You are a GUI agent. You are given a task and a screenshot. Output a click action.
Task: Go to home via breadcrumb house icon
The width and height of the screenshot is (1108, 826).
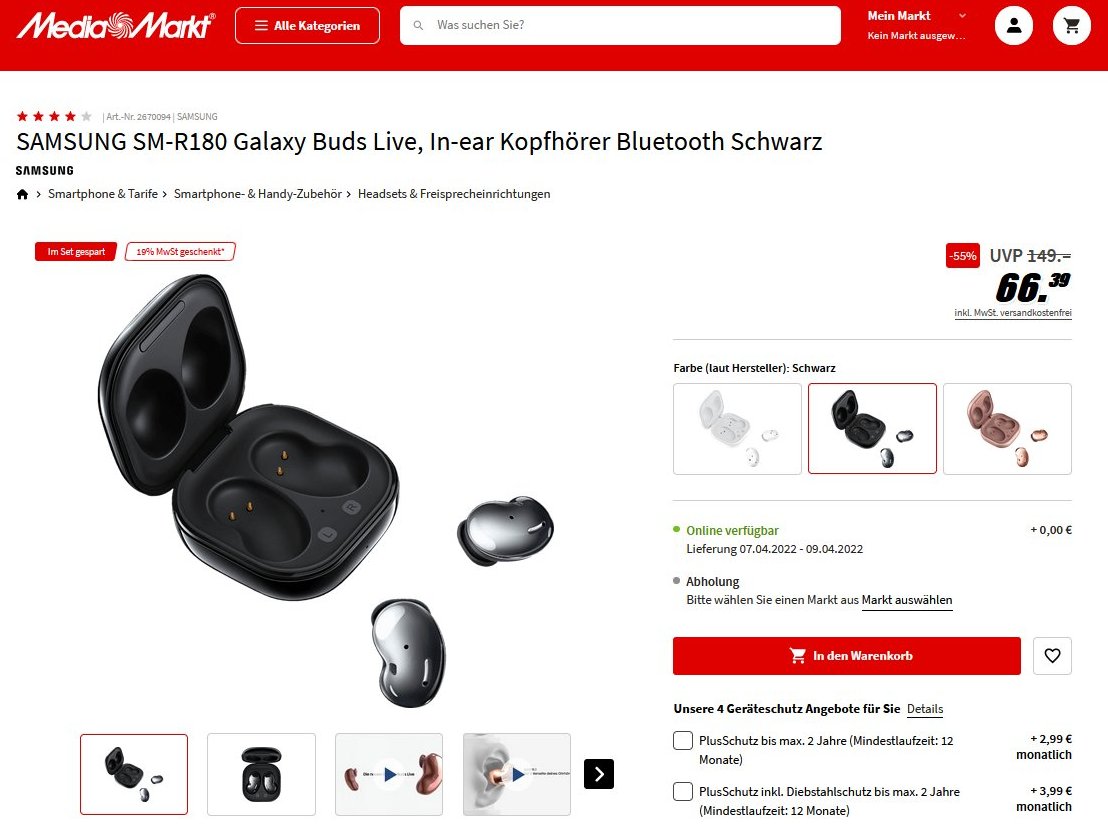pos(23,194)
